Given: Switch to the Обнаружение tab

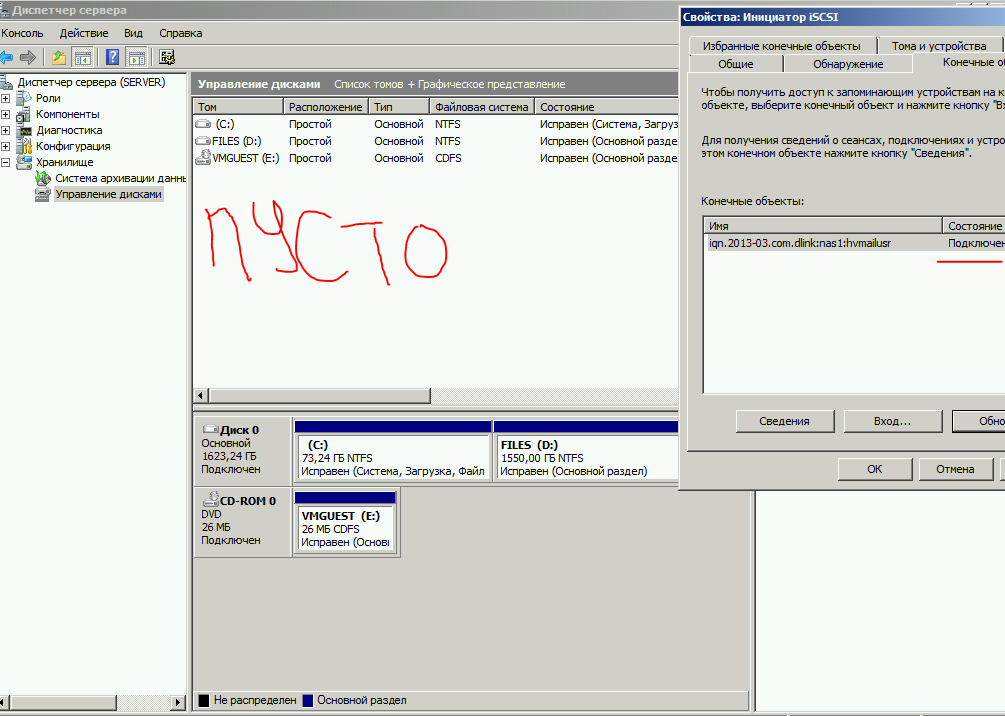Looking at the screenshot, I should tap(848, 63).
